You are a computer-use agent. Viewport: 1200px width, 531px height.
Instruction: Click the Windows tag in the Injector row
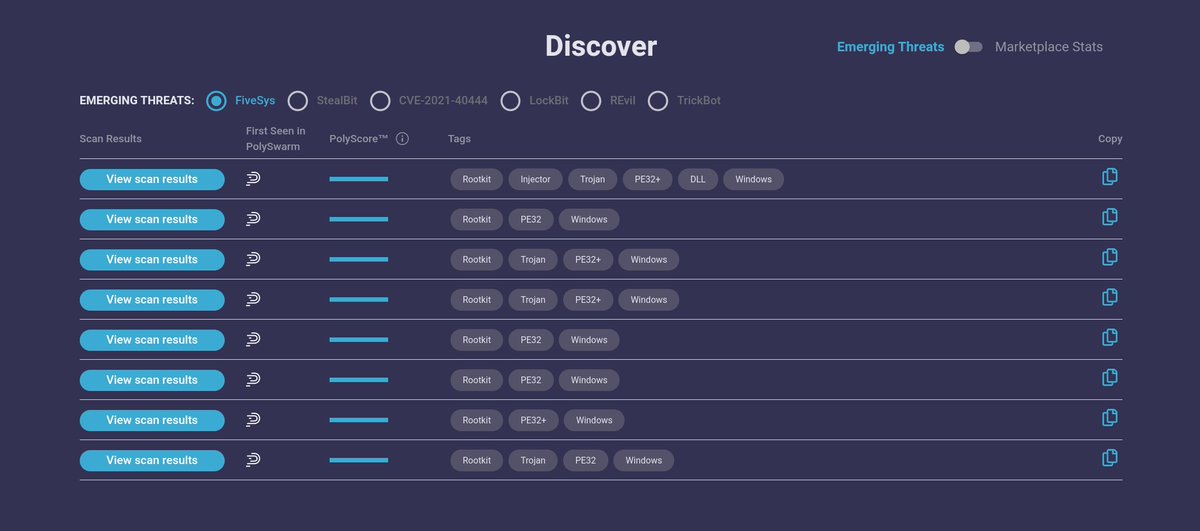tap(754, 179)
